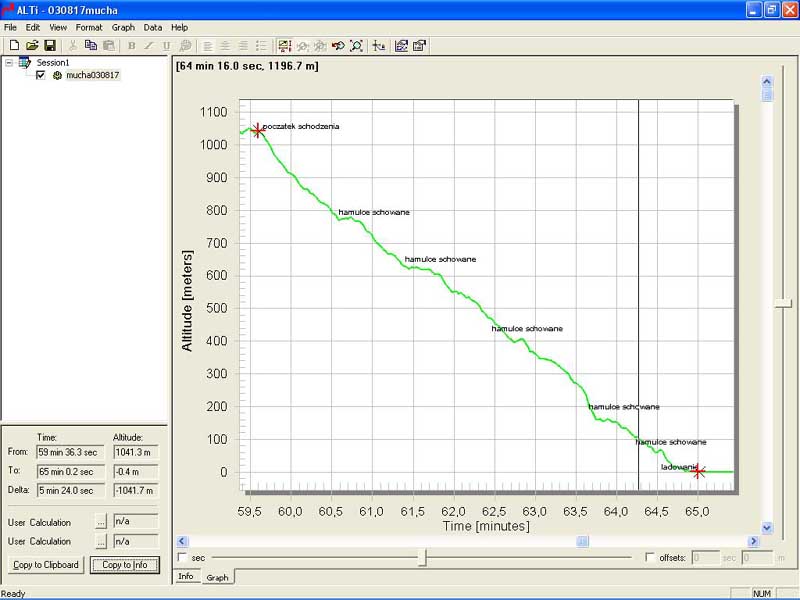Switch to the Info tab
This screenshot has height=600, width=800.
click(x=186, y=577)
